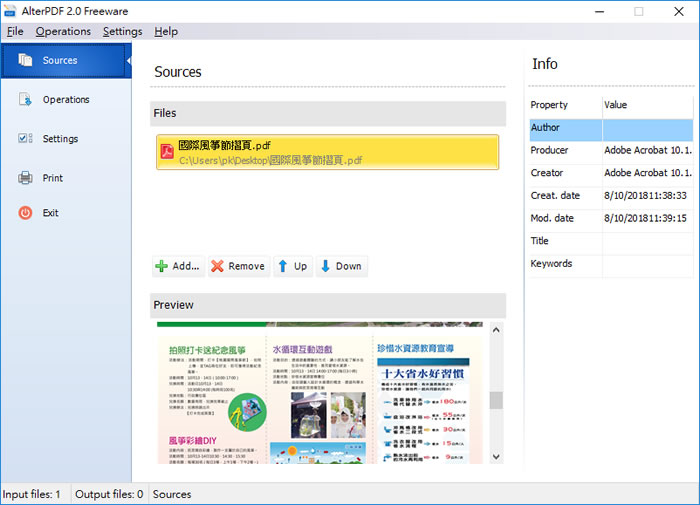
Task: Open the Settings menu in menu bar
Action: 122,31
